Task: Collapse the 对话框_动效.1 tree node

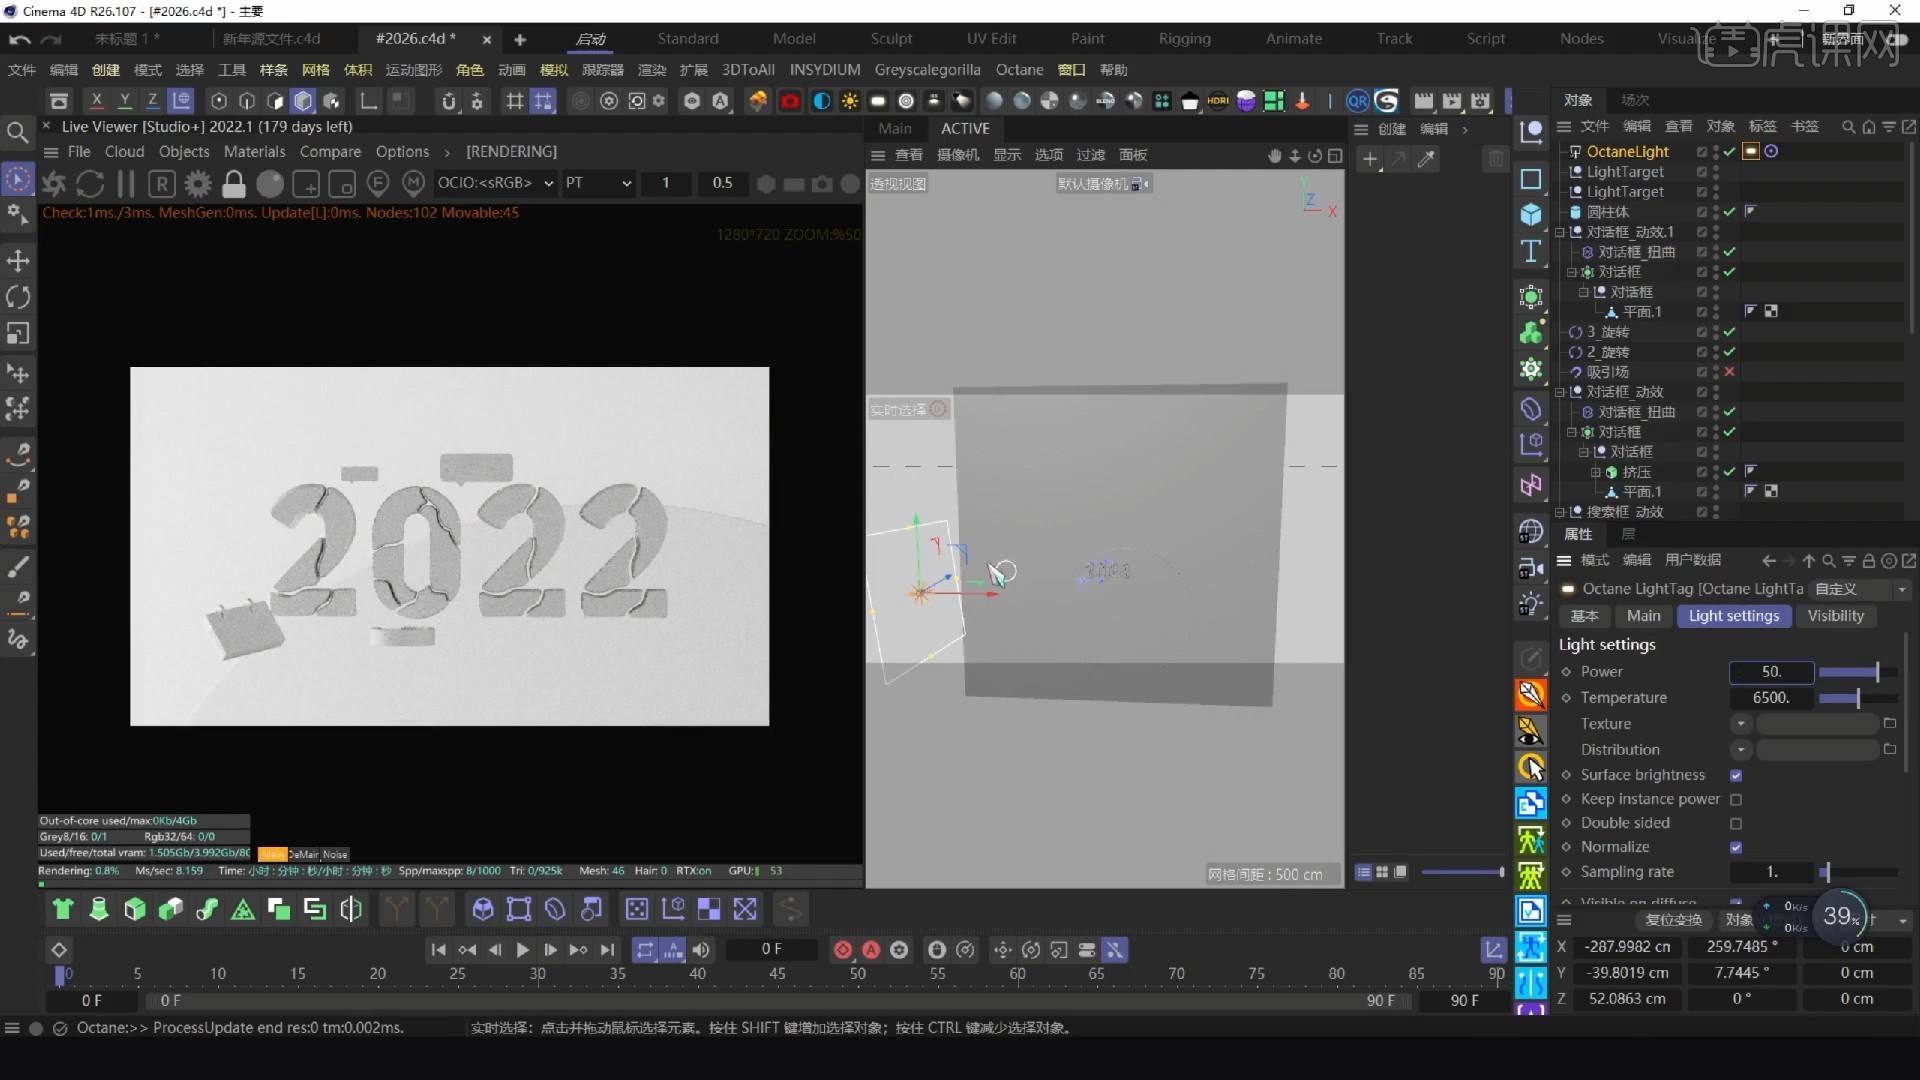Action: (1560, 232)
